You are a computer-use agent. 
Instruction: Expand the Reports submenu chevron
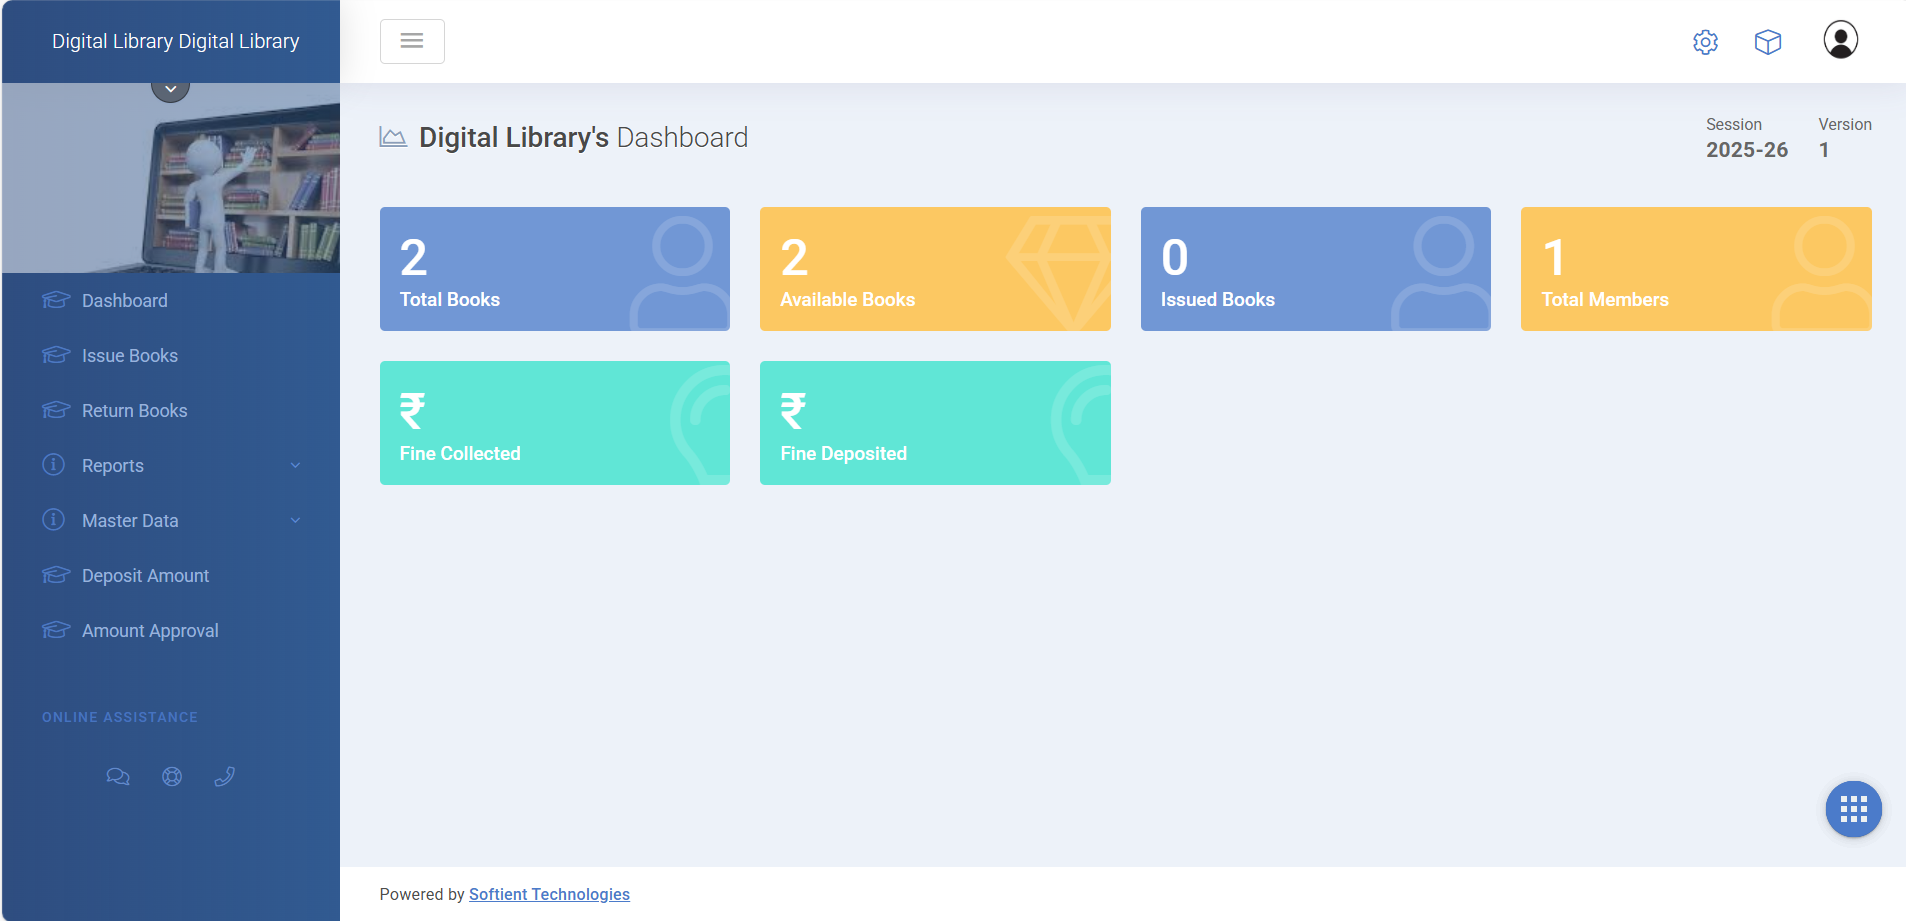pos(295,465)
